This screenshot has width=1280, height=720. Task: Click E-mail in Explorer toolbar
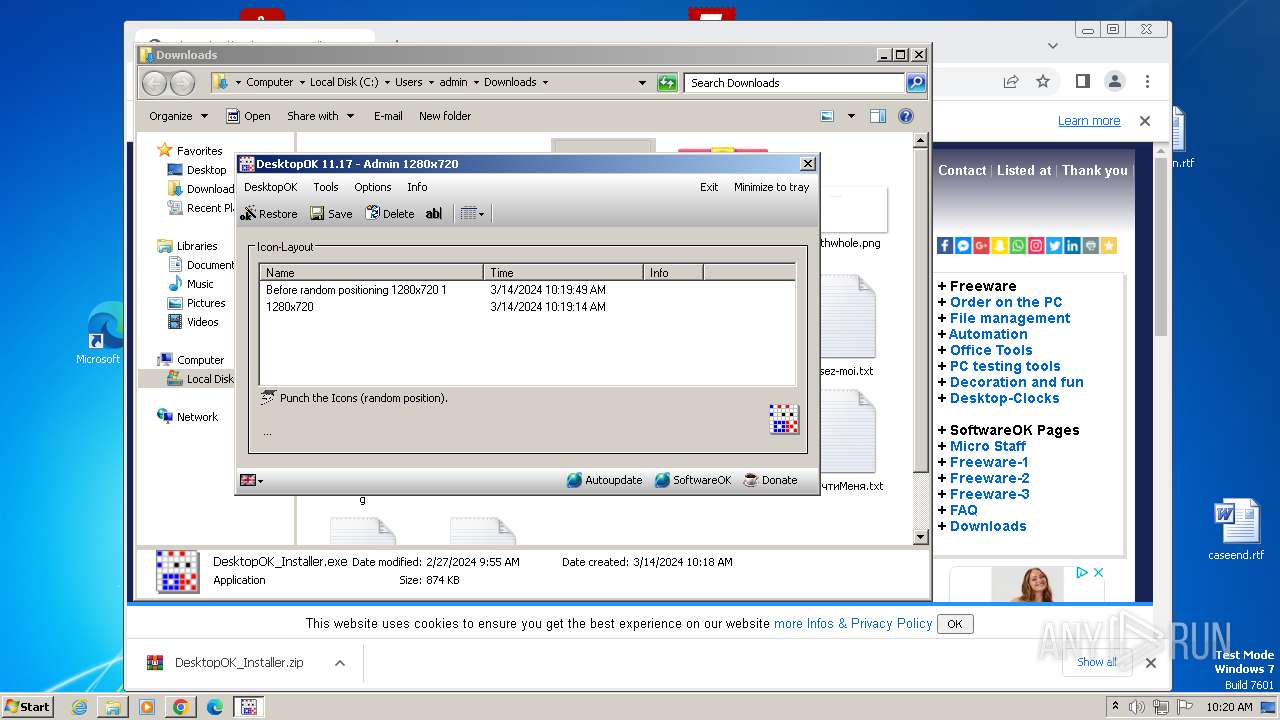(x=388, y=116)
